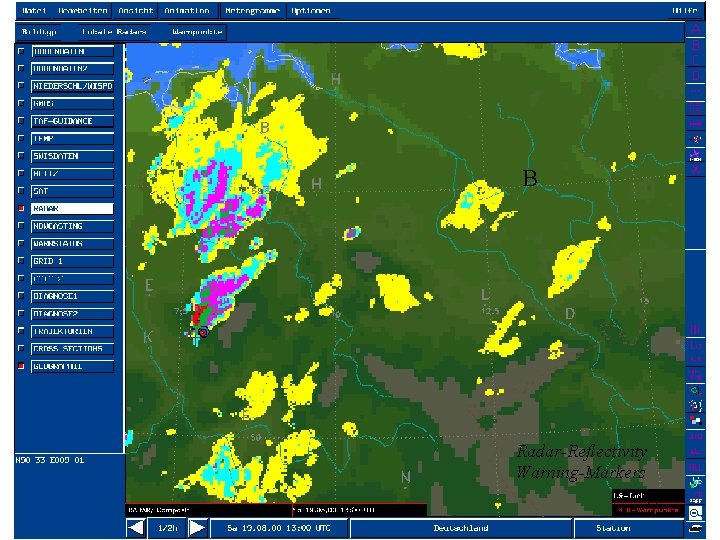Enable the SAT layer checkbox
The height and width of the screenshot is (540, 720).
[21, 191]
